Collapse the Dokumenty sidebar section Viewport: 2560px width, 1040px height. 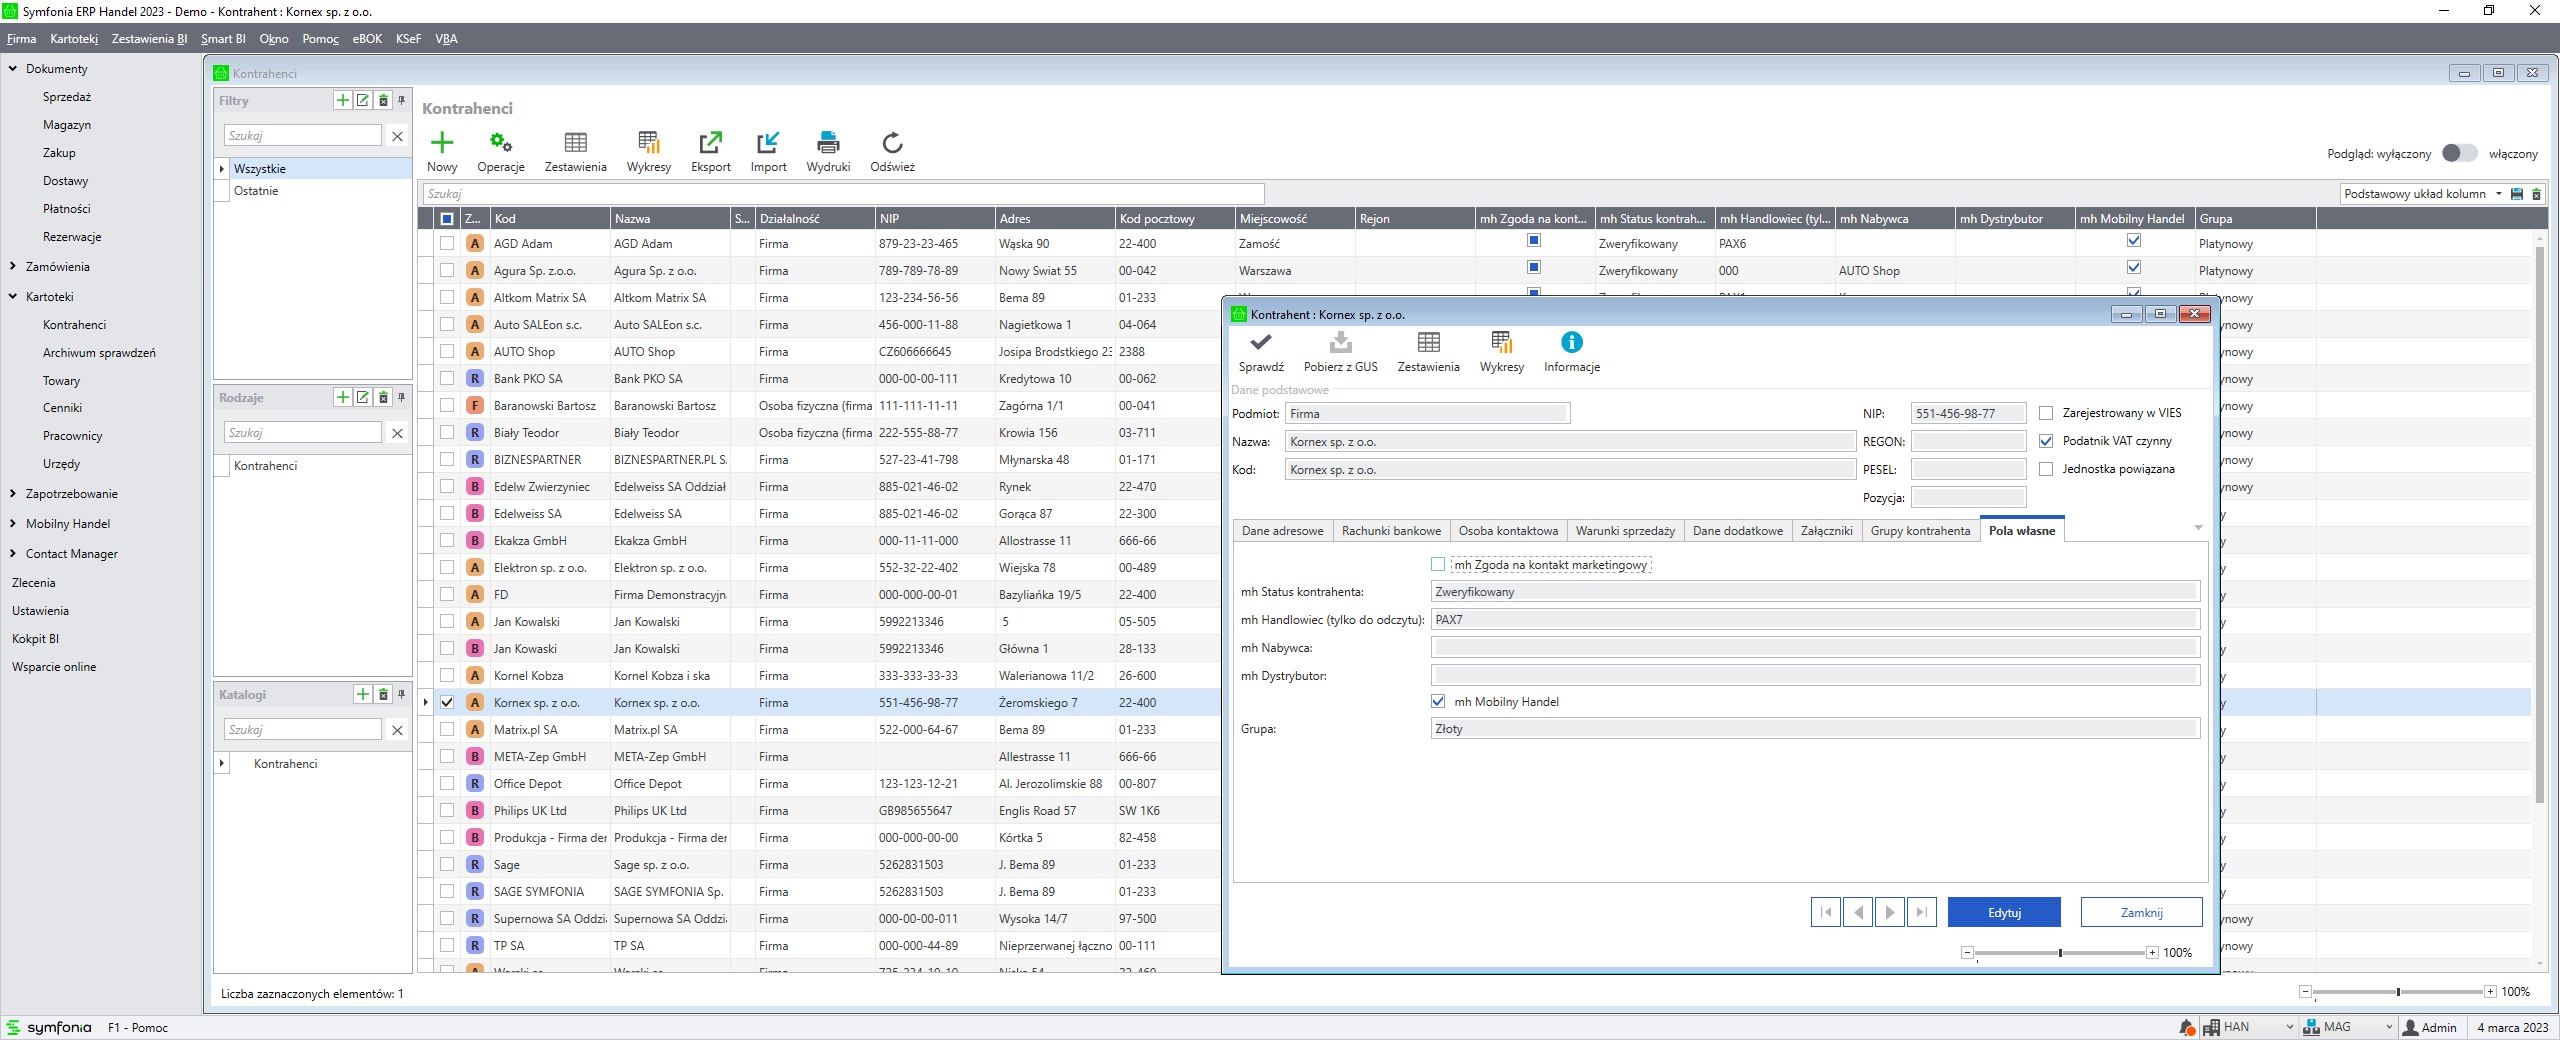(x=13, y=69)
